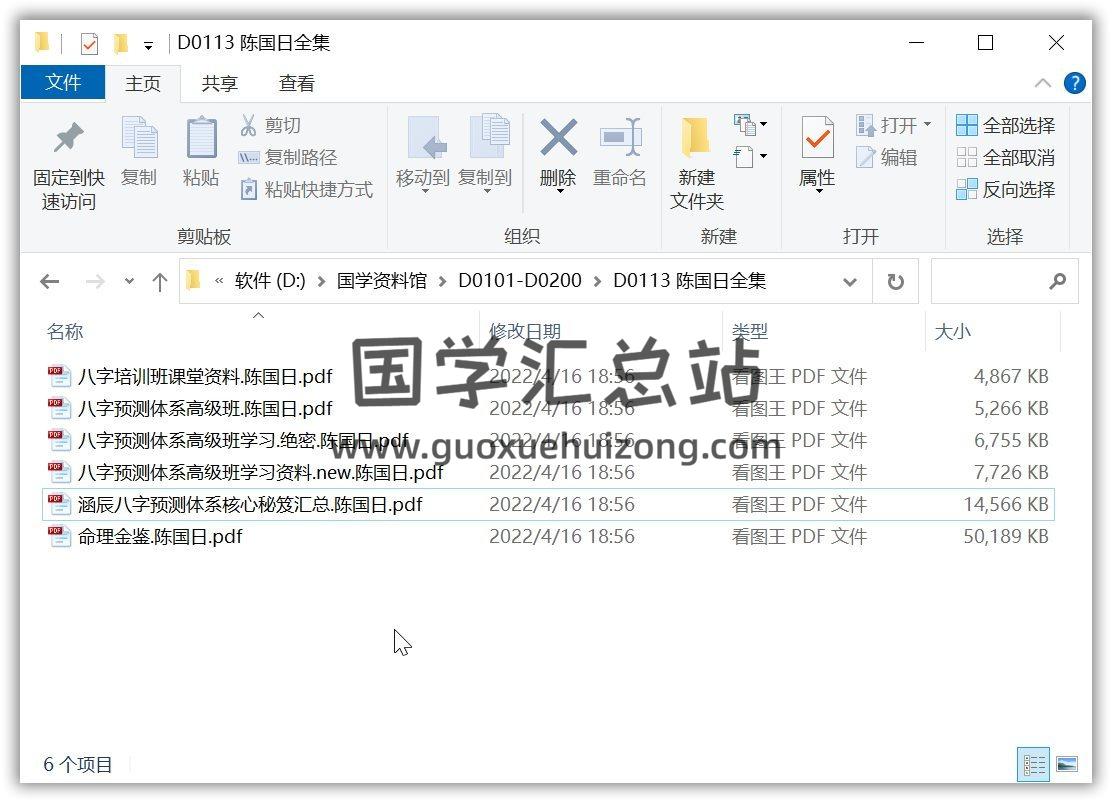Switch to the 共享 ribbon tab
The height and width of the screenshot is (803, 1112).
[219, 83]
